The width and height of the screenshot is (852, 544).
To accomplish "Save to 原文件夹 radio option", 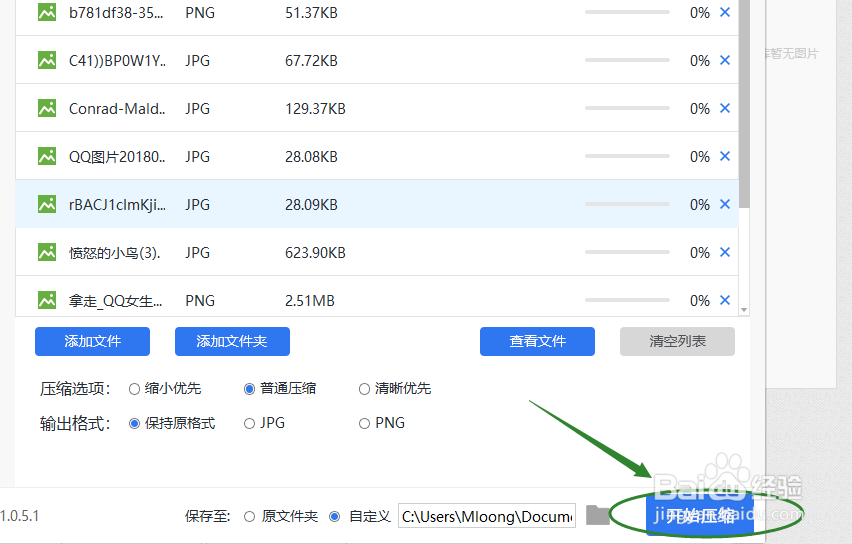I will pos(249,516).
